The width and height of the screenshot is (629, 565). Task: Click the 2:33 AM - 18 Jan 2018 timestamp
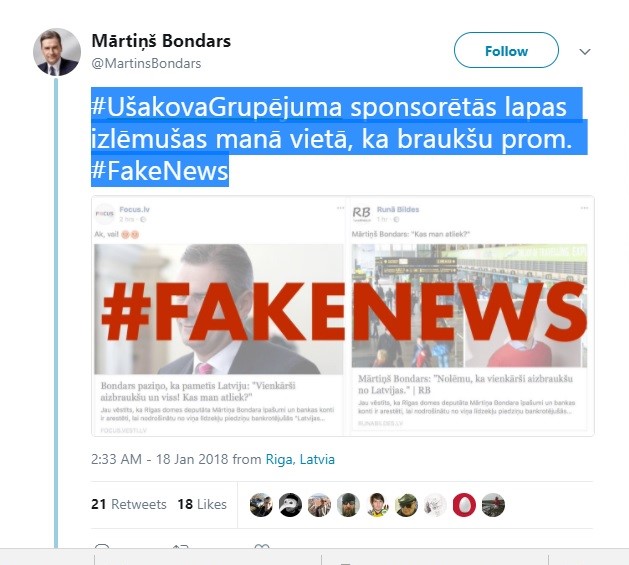click(x=160, y=459)
